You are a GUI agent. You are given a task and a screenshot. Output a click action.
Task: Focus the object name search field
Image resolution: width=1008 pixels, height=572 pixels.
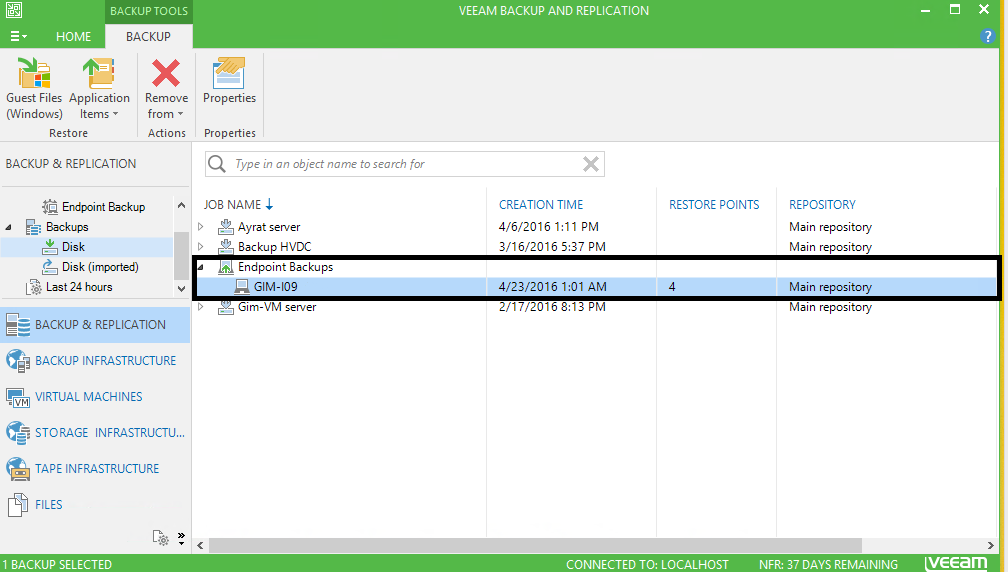point(404,164)
